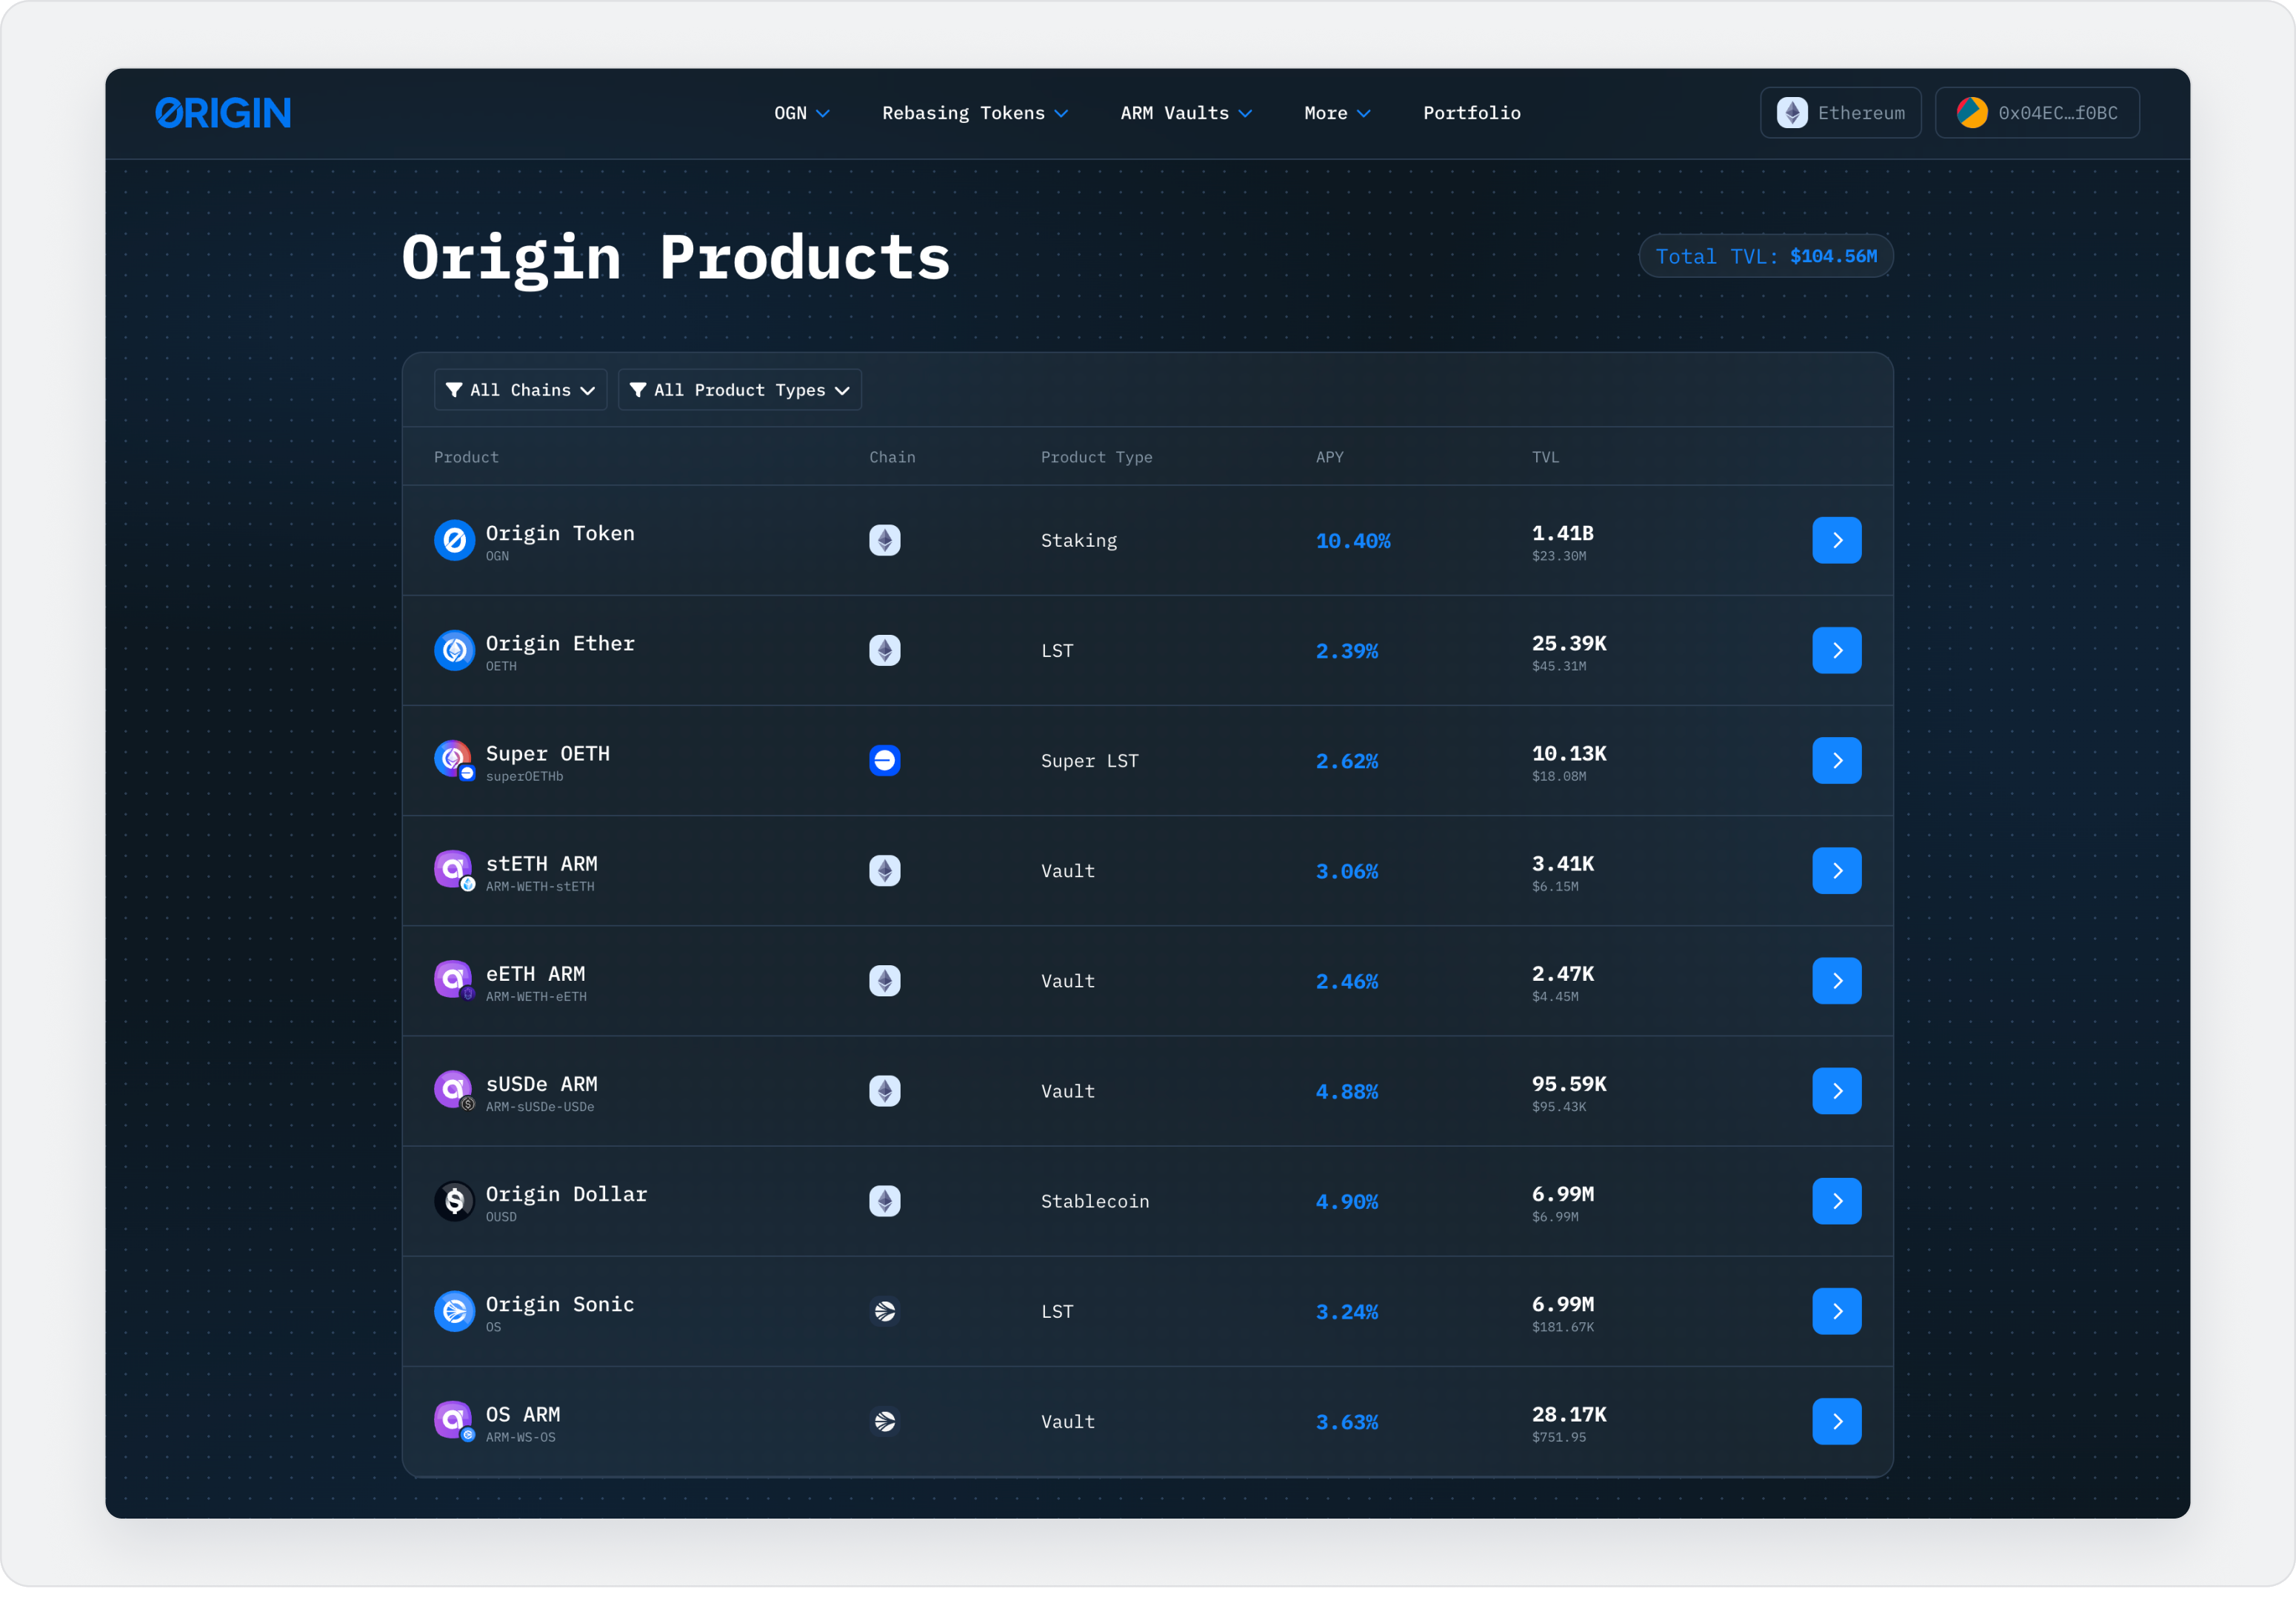
Task: Click the Stablecoin product type cell
Action: click(1095, 1201)
